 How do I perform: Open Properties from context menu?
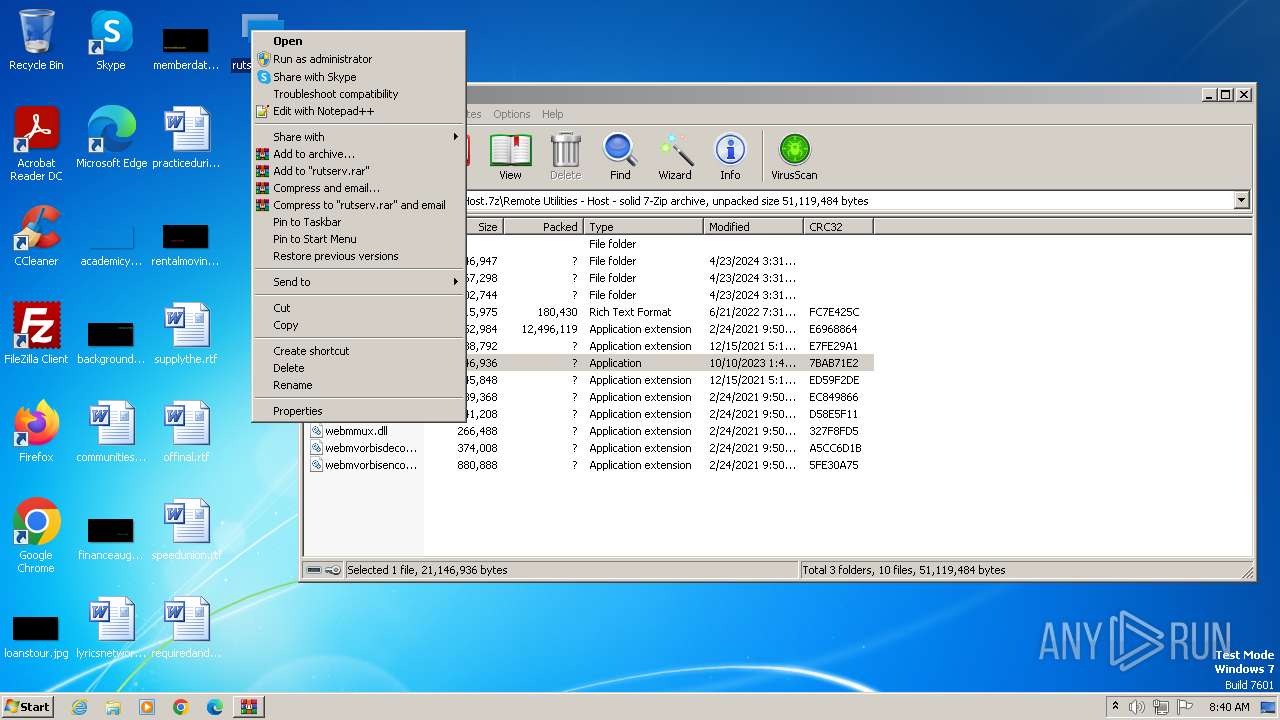[x=359, y=411]
